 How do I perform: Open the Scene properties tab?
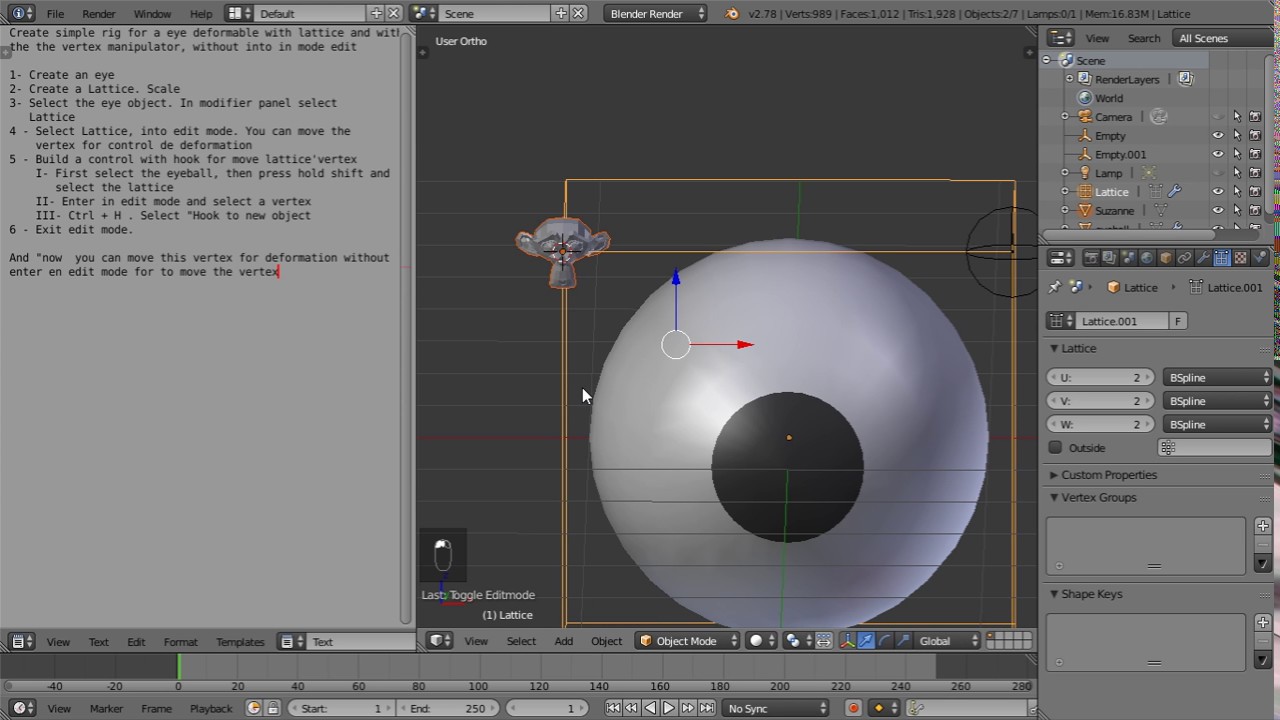tap(1128, 258)
